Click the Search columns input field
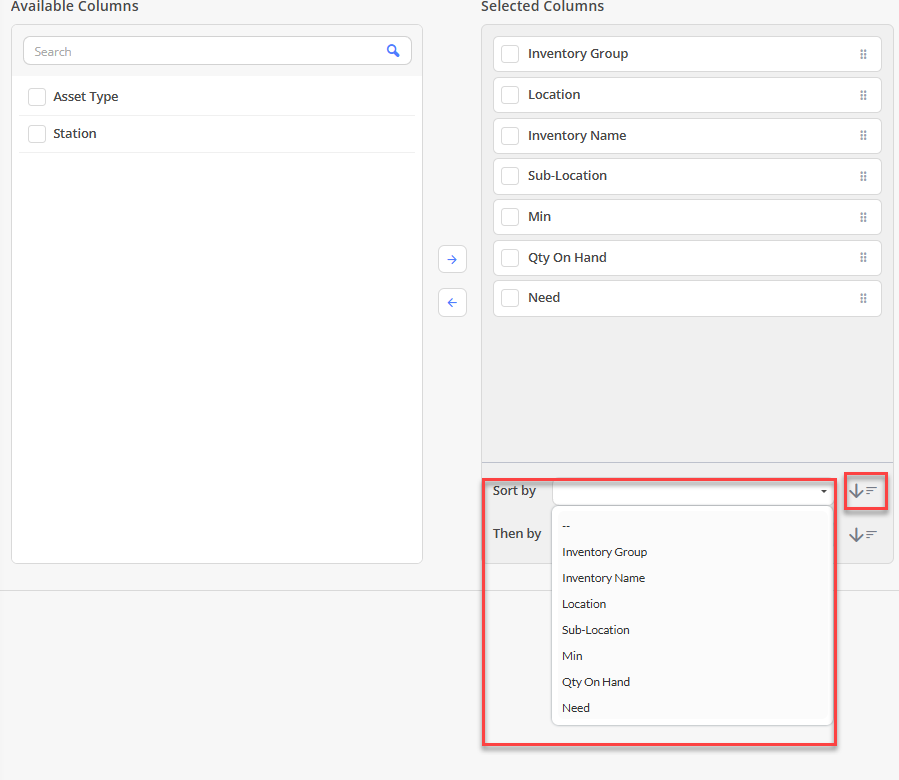 [x=217, y=51]
